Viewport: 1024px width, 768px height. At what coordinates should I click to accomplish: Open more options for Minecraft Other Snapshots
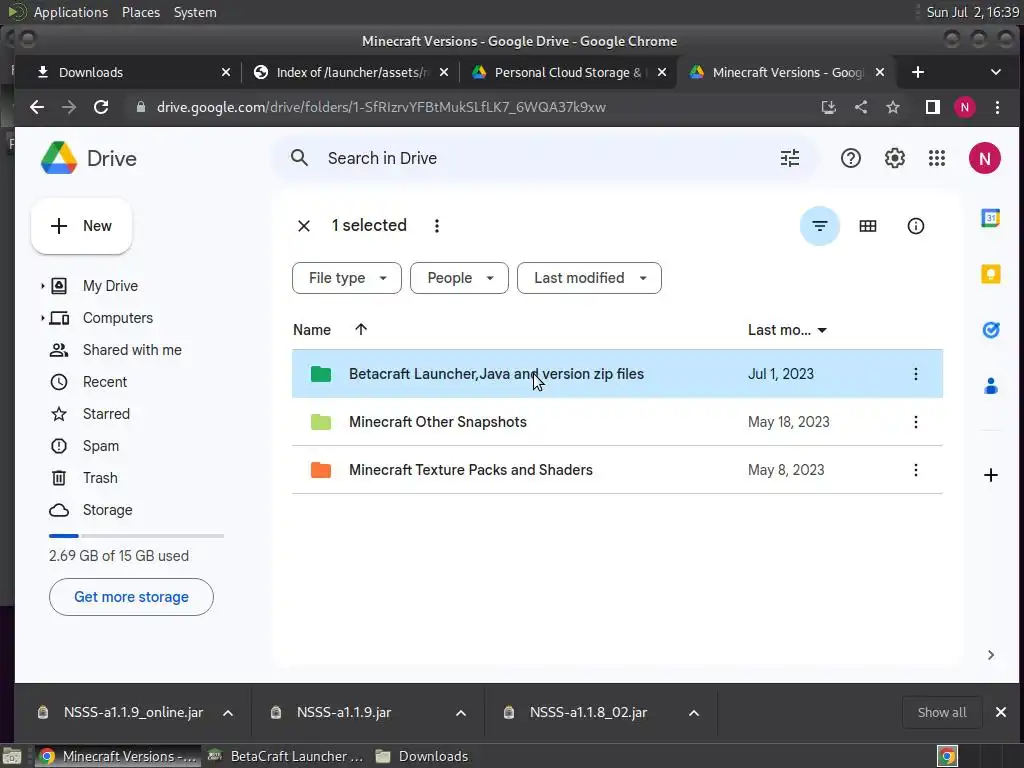click(916, 422)
